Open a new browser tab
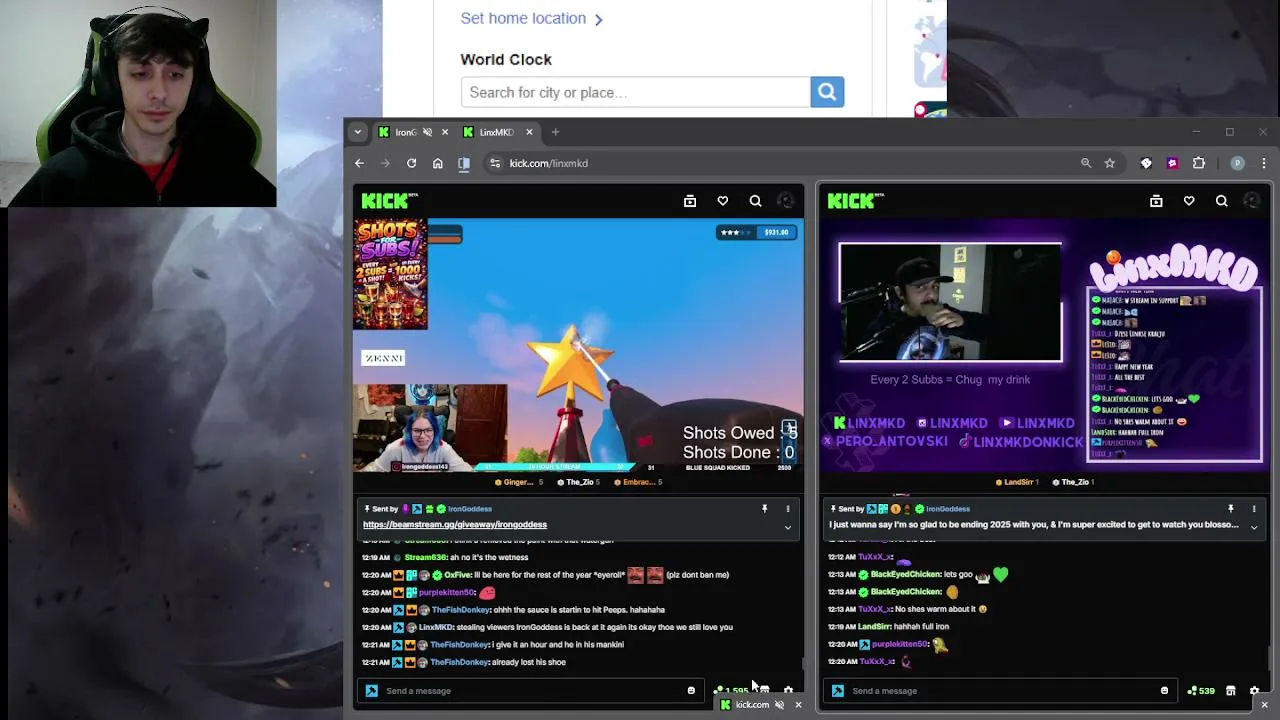 tap(555, 132)
